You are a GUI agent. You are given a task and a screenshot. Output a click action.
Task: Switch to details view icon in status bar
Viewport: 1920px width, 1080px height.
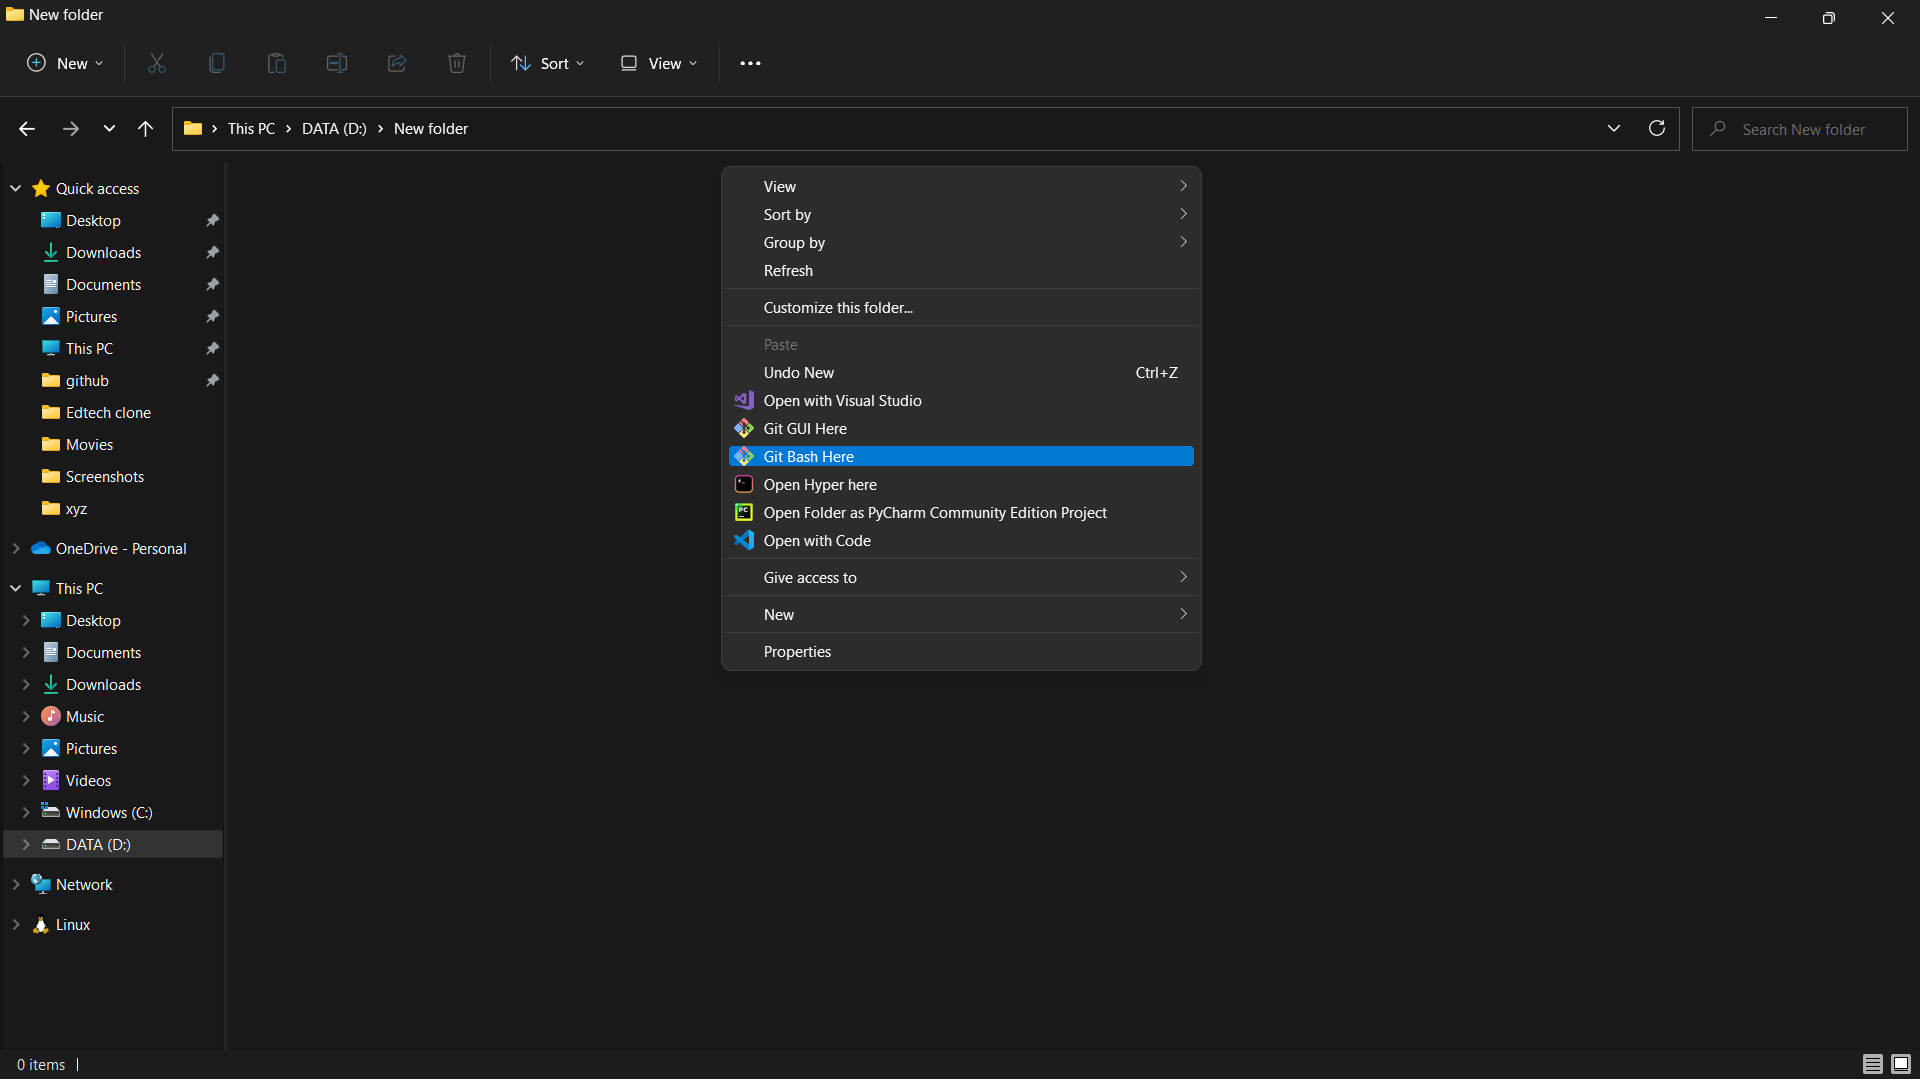[1872, 1064]
